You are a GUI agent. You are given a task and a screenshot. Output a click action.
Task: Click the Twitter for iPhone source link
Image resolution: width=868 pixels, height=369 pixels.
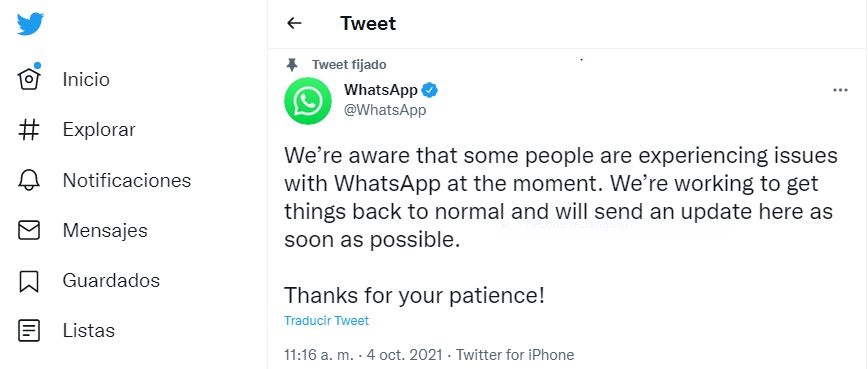(x=515, y=355)
